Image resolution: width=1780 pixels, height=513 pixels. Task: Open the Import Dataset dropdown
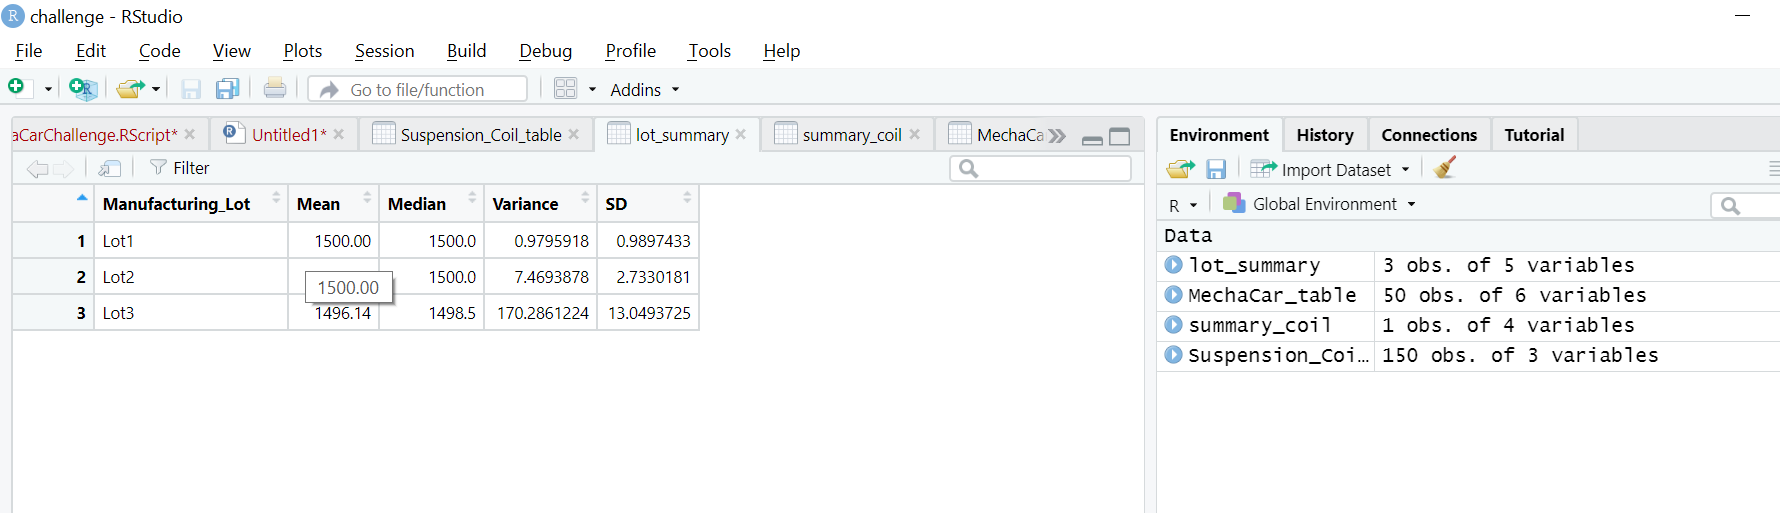click(1330, 169)
